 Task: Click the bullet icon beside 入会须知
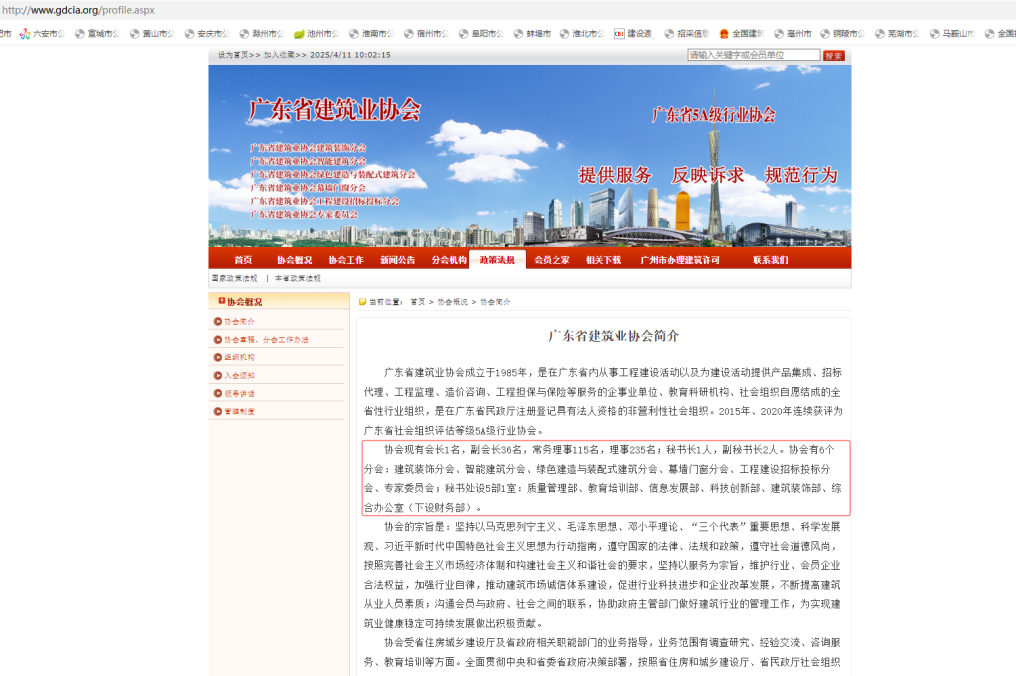217,375
